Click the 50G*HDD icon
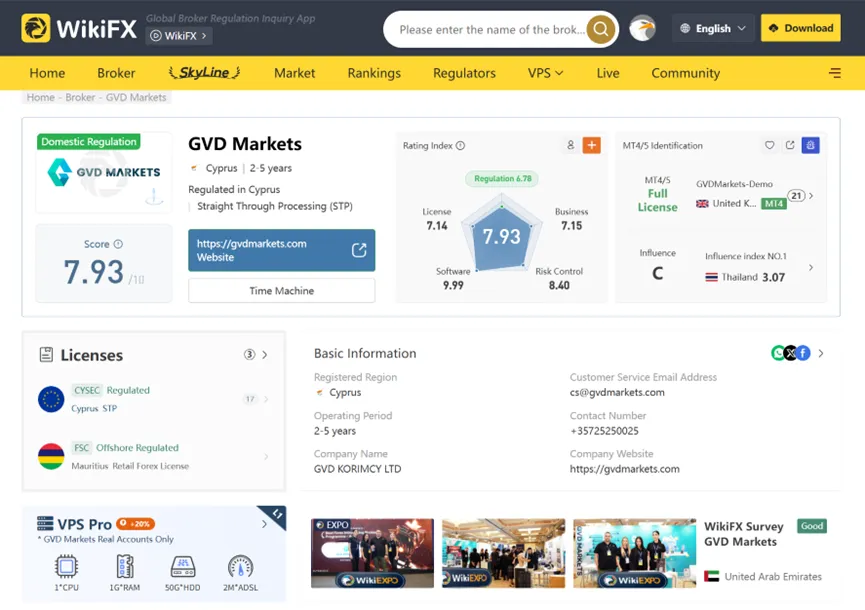 (183, 566)
